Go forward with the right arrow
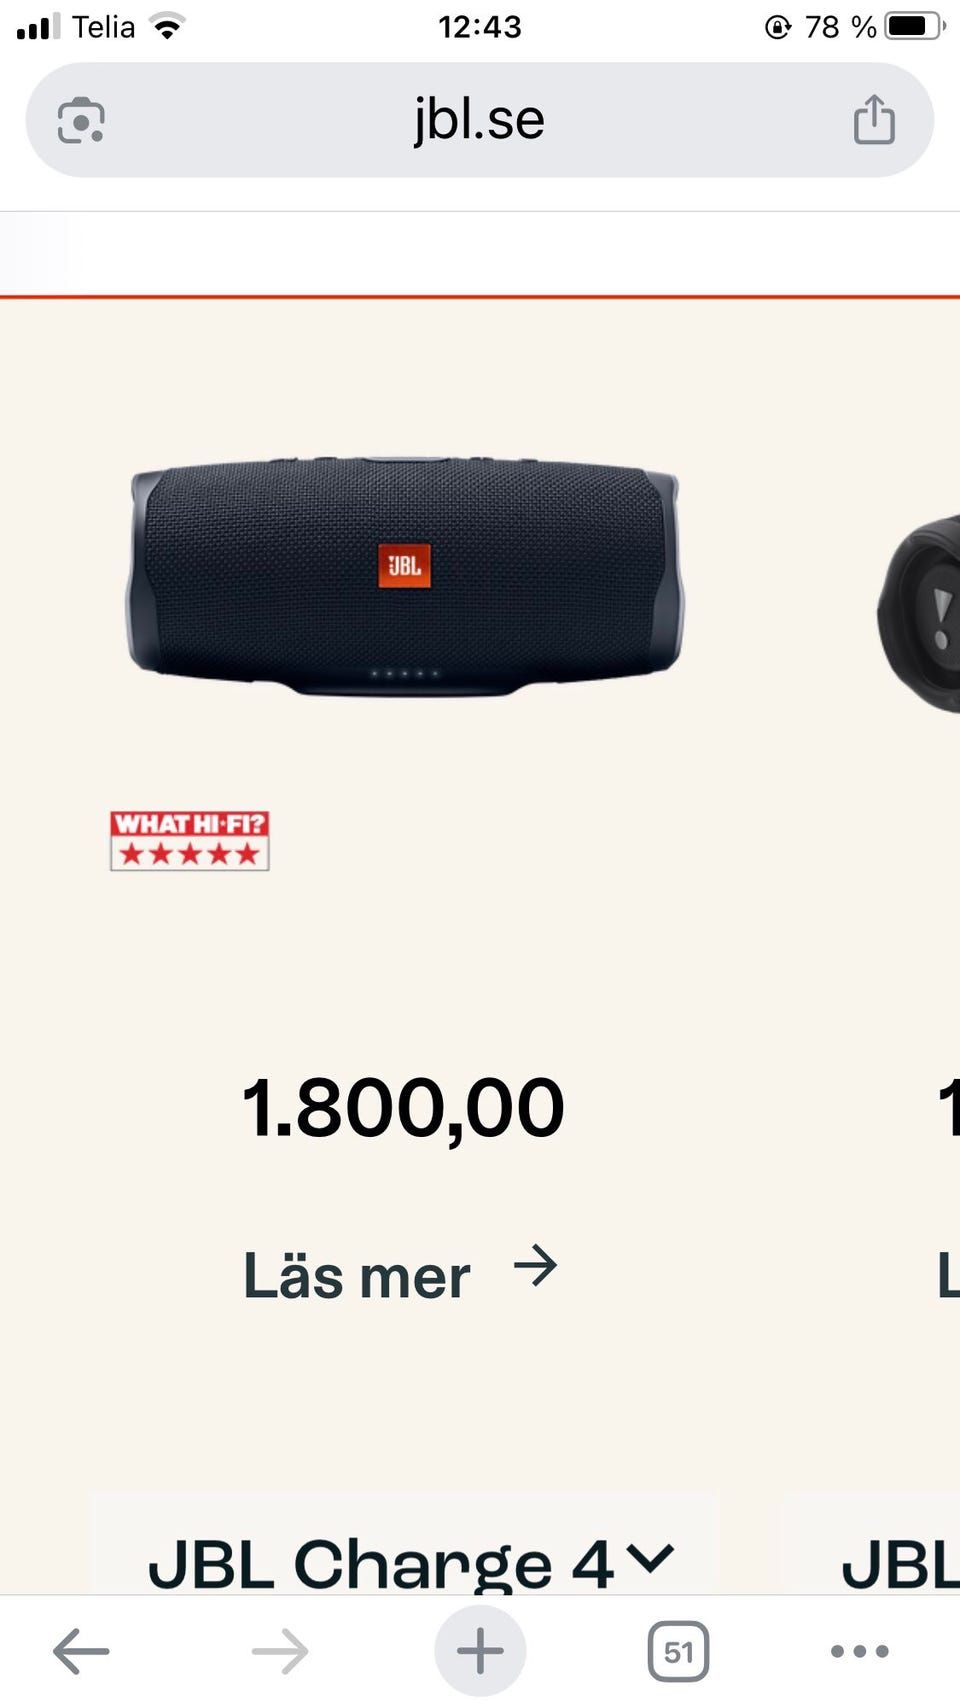This screenshot has height=1708, width=960. click(x=280, y=1651)
